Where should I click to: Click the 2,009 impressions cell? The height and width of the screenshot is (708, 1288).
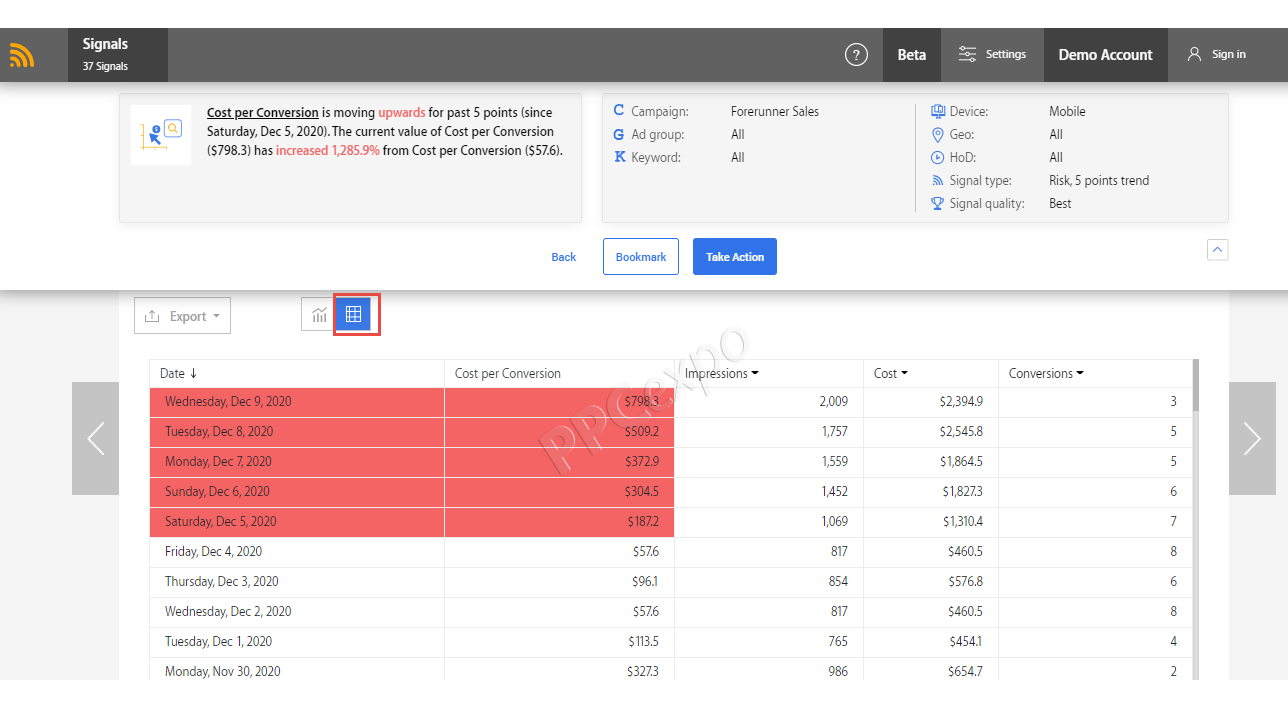[x=769, y=402]
